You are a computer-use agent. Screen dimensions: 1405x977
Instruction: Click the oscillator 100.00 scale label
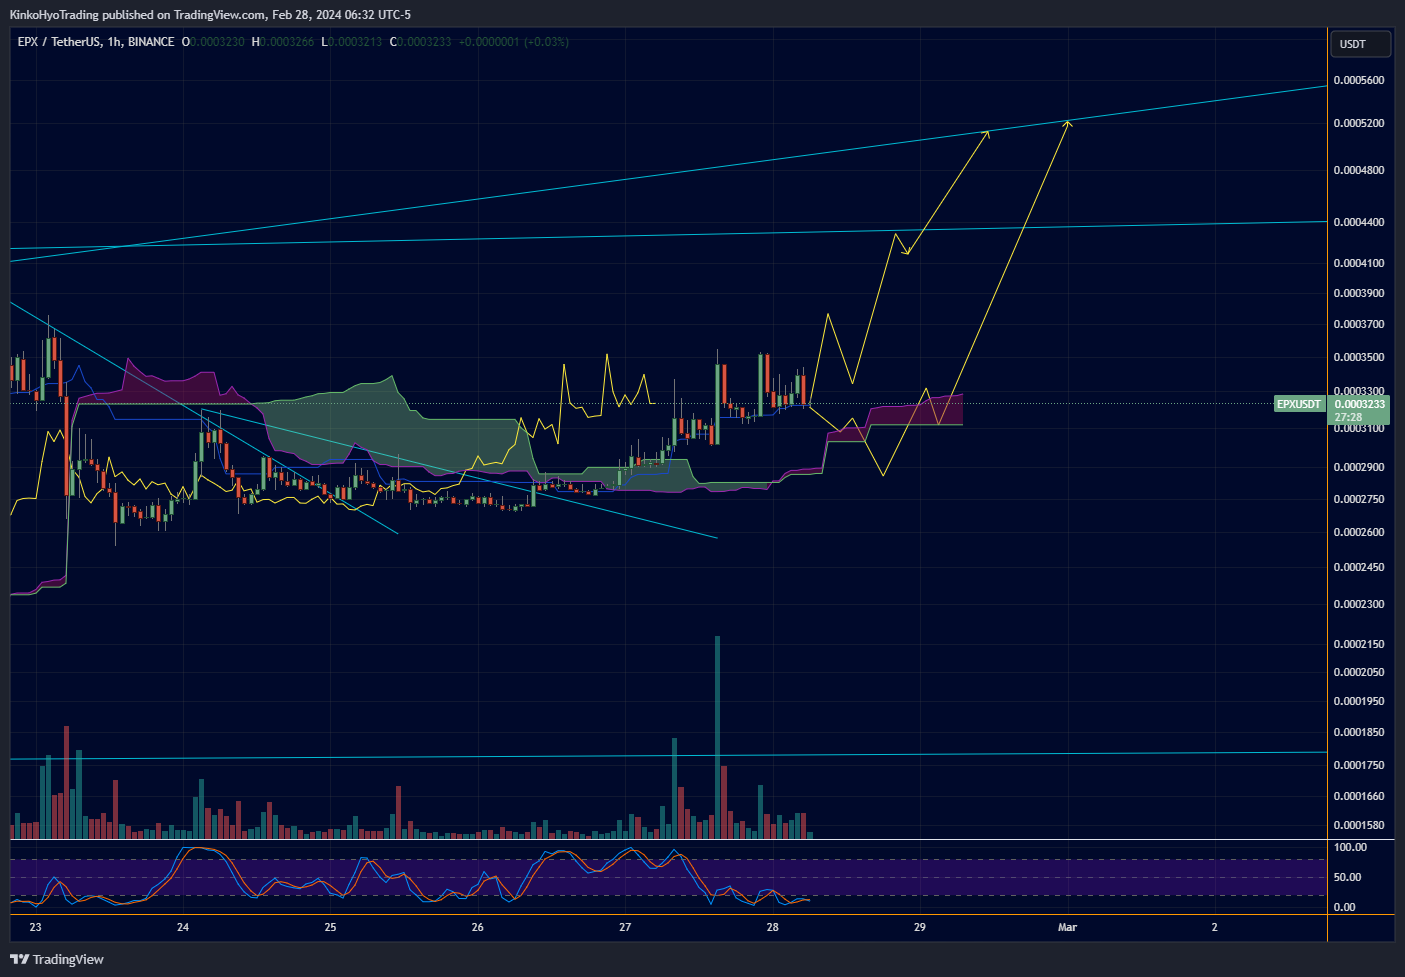1350,847
